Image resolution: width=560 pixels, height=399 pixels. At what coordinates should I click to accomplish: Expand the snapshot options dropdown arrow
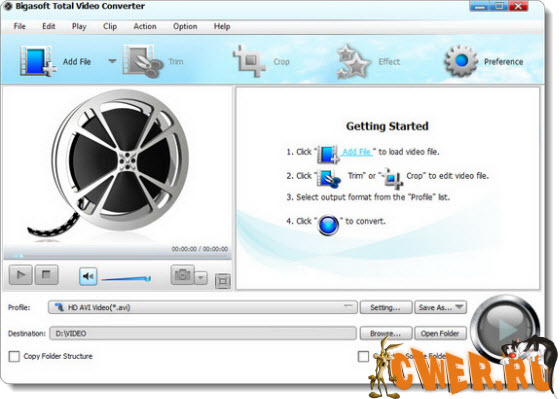point(201,278)
